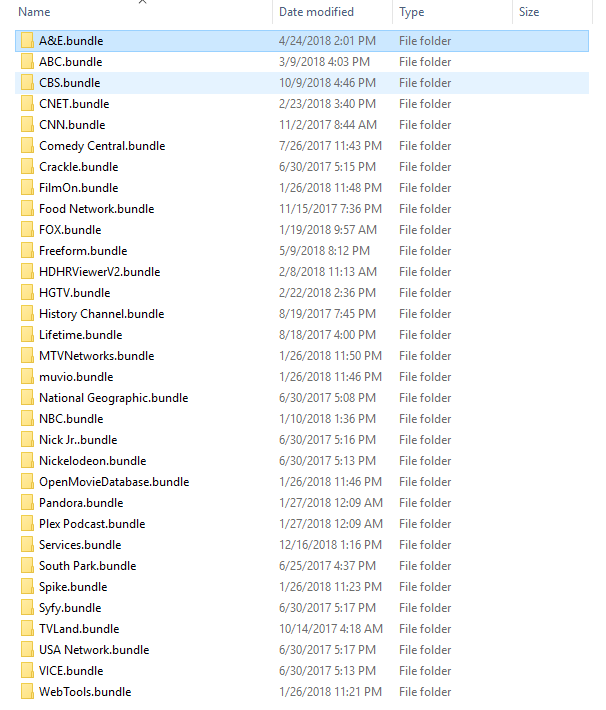Viewport: 606px width, 710px height.
Task: Click the CBS.bundle folder icon
Action: pyautogui.click(x=27, y=83)
